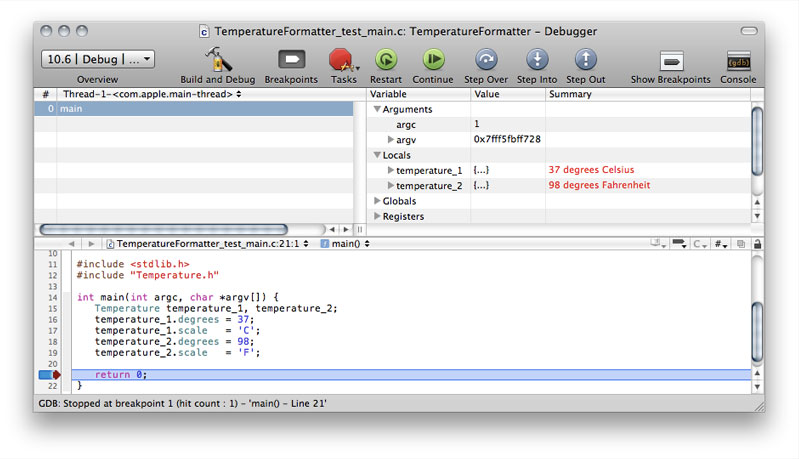Click the variables pane vertical scrollbar thumb
This screenshot has width=799, height=459.
(757, 141)
